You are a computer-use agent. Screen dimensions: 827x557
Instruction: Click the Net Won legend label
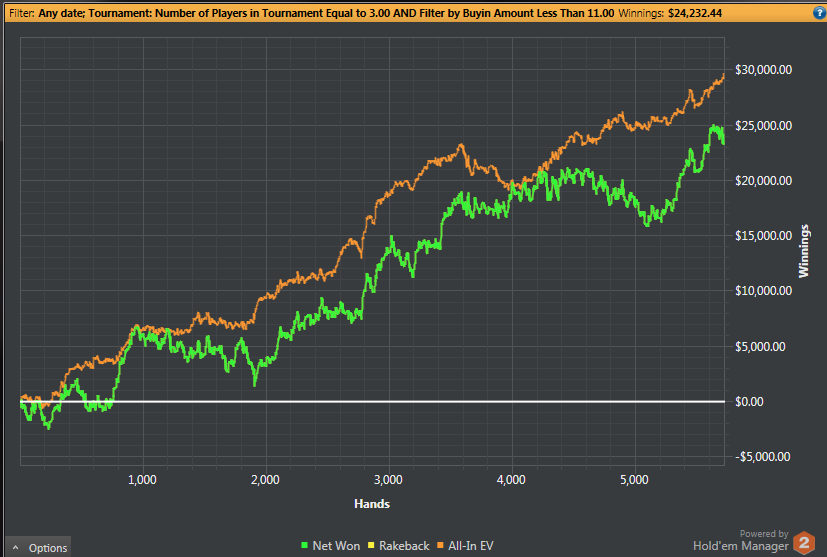[x=336, y=546]
